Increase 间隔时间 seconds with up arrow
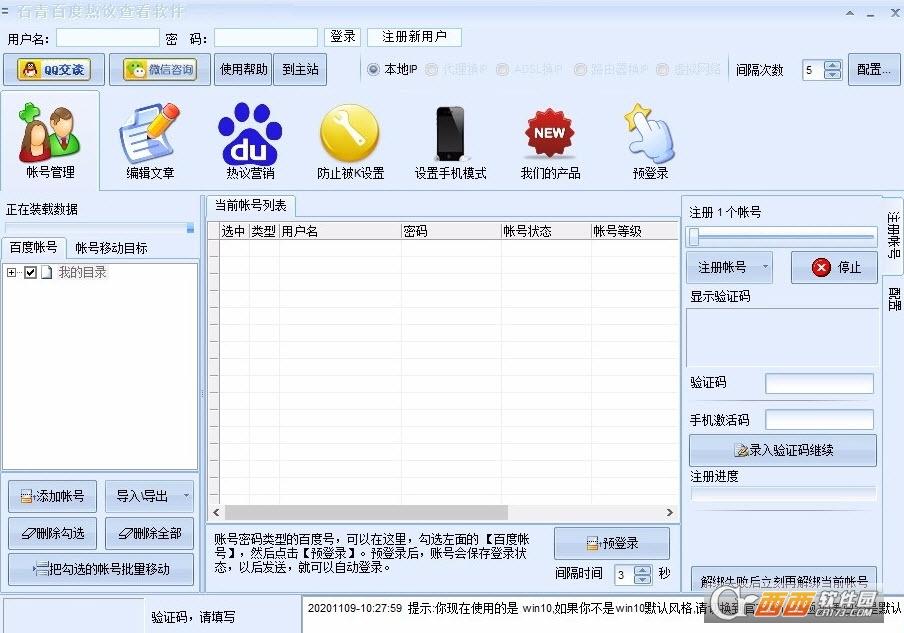Image resolution: width=904 pixels, height=633 pixels. pyautogui.click(x=642, y=570)
